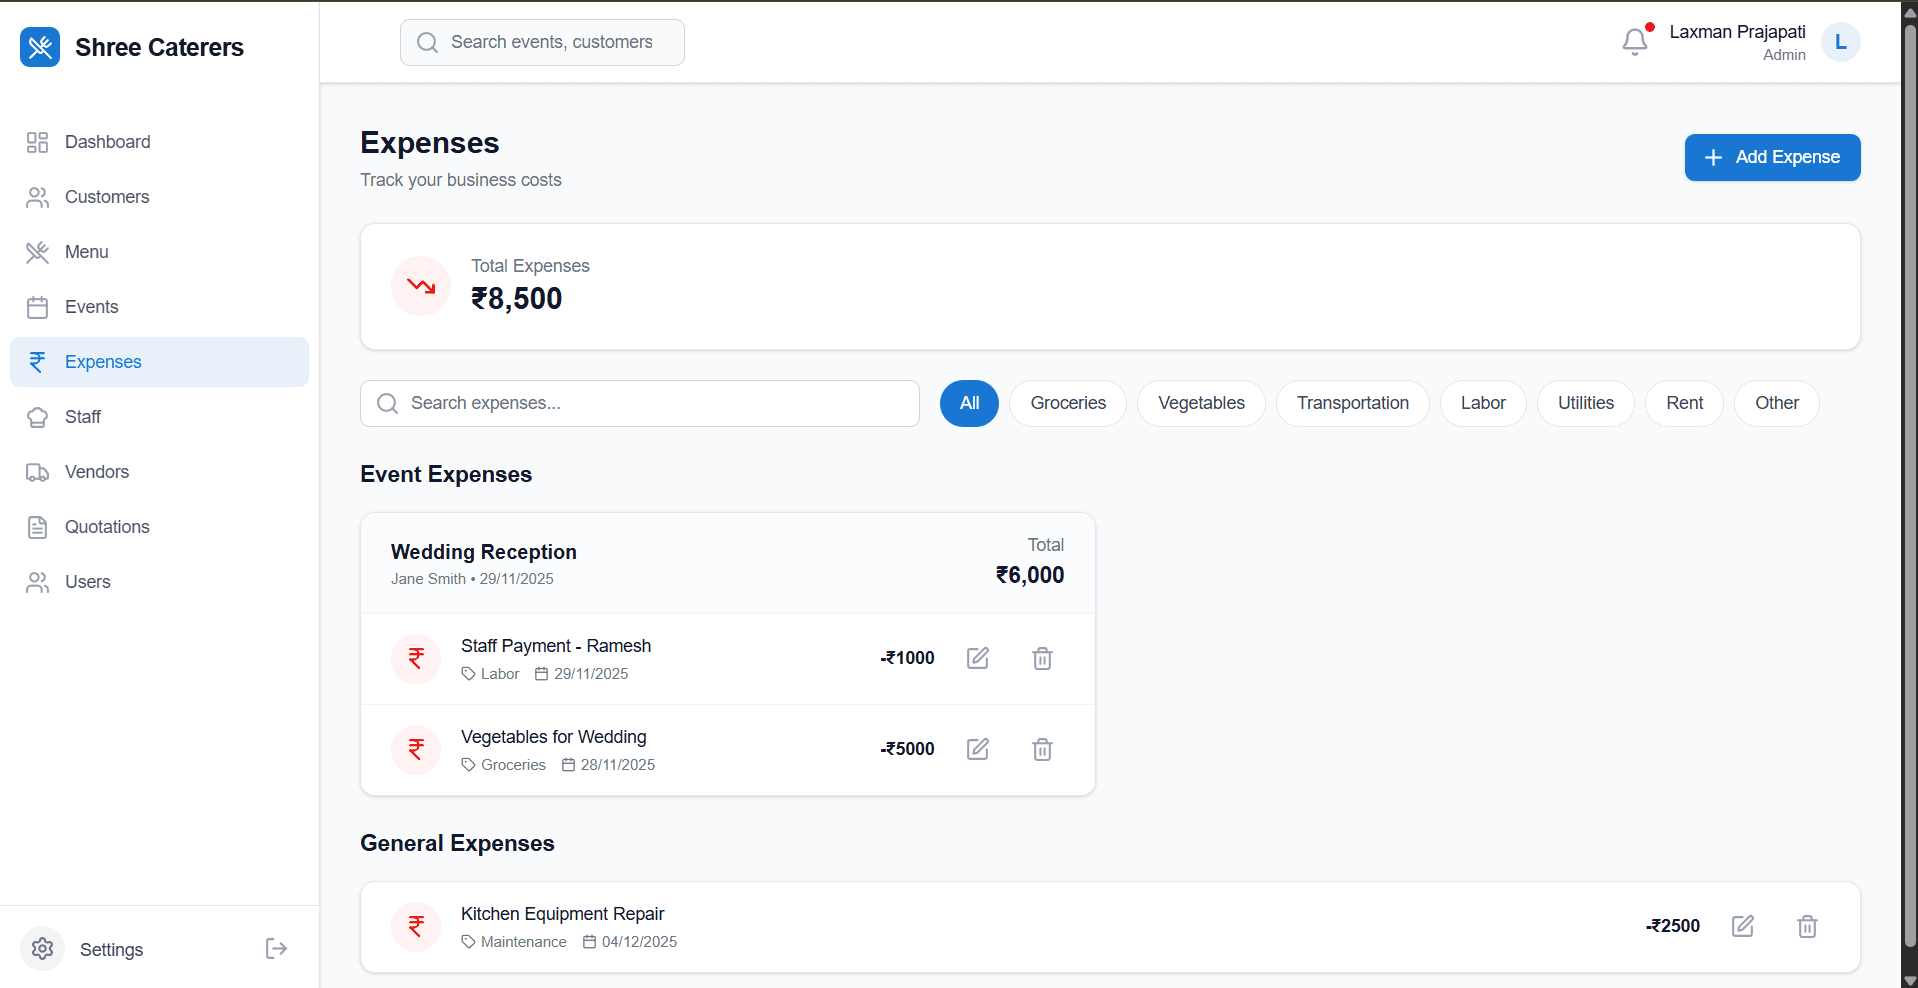Click the notification bell icon
1918x988 pixels.
click(1635, 42)
